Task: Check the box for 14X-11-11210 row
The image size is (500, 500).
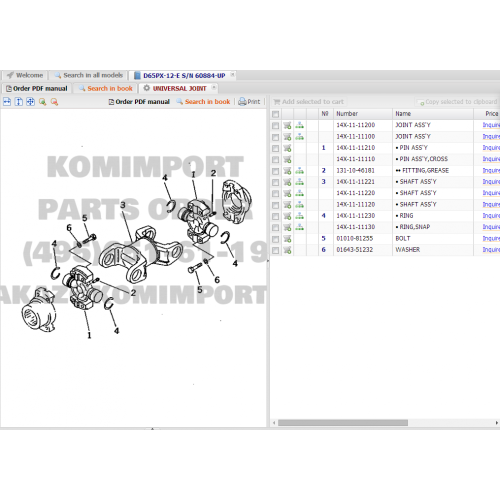Action: coord(275,148)
